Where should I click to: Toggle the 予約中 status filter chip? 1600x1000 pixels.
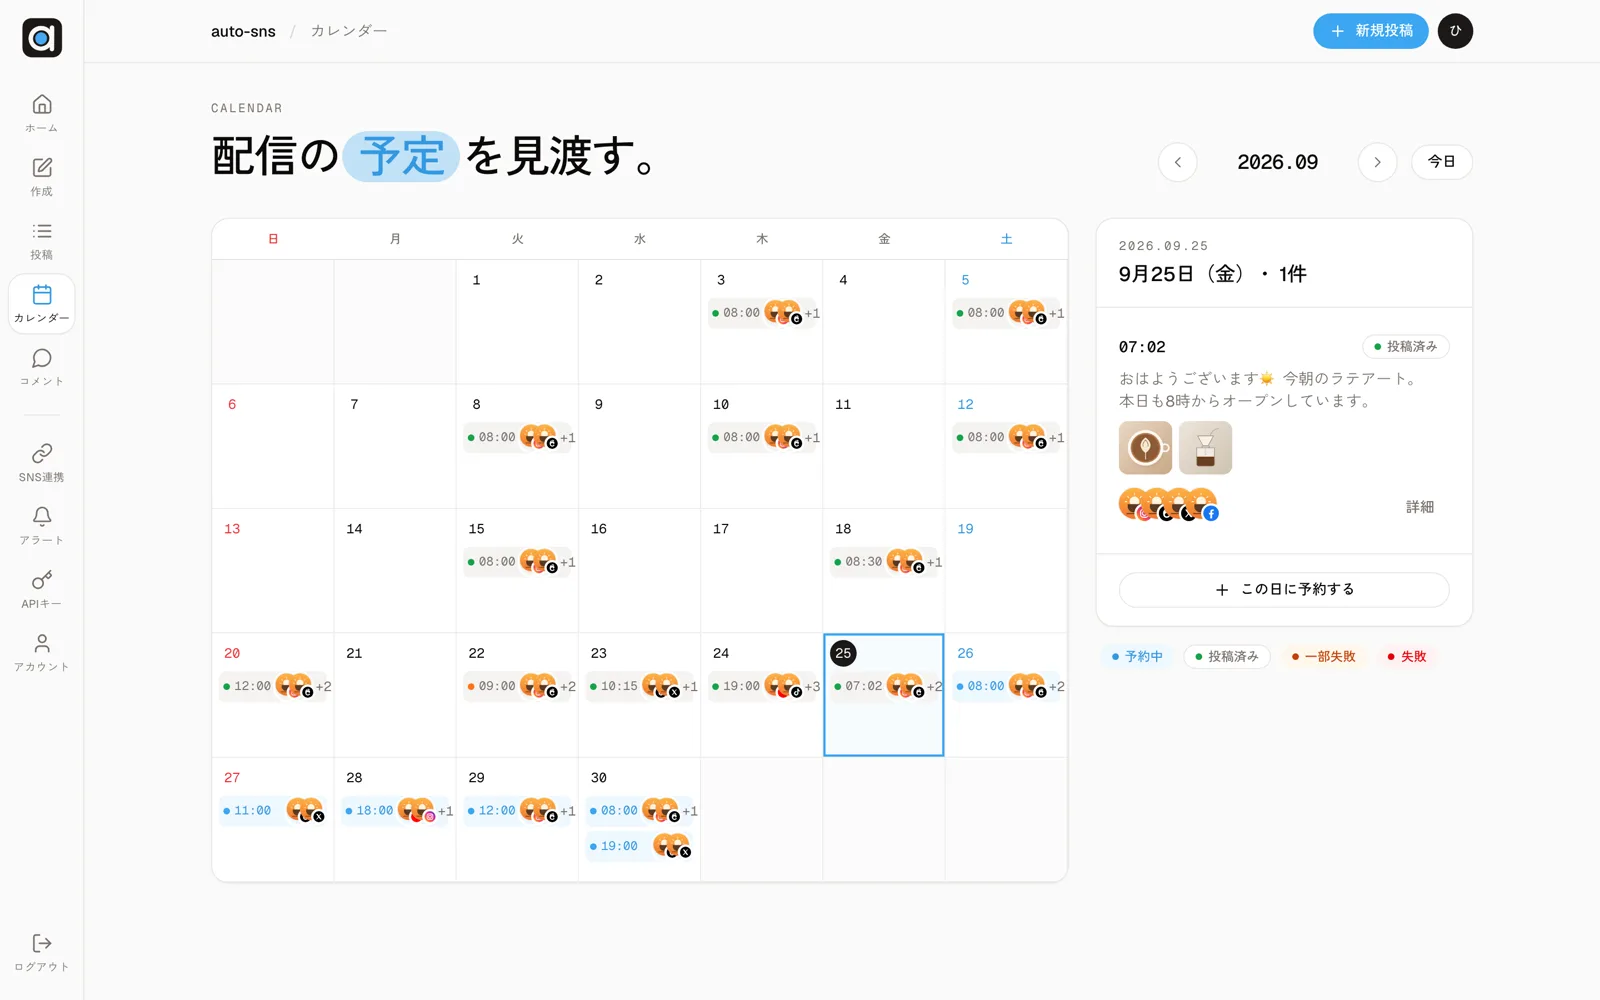[x=1137, y=657]
